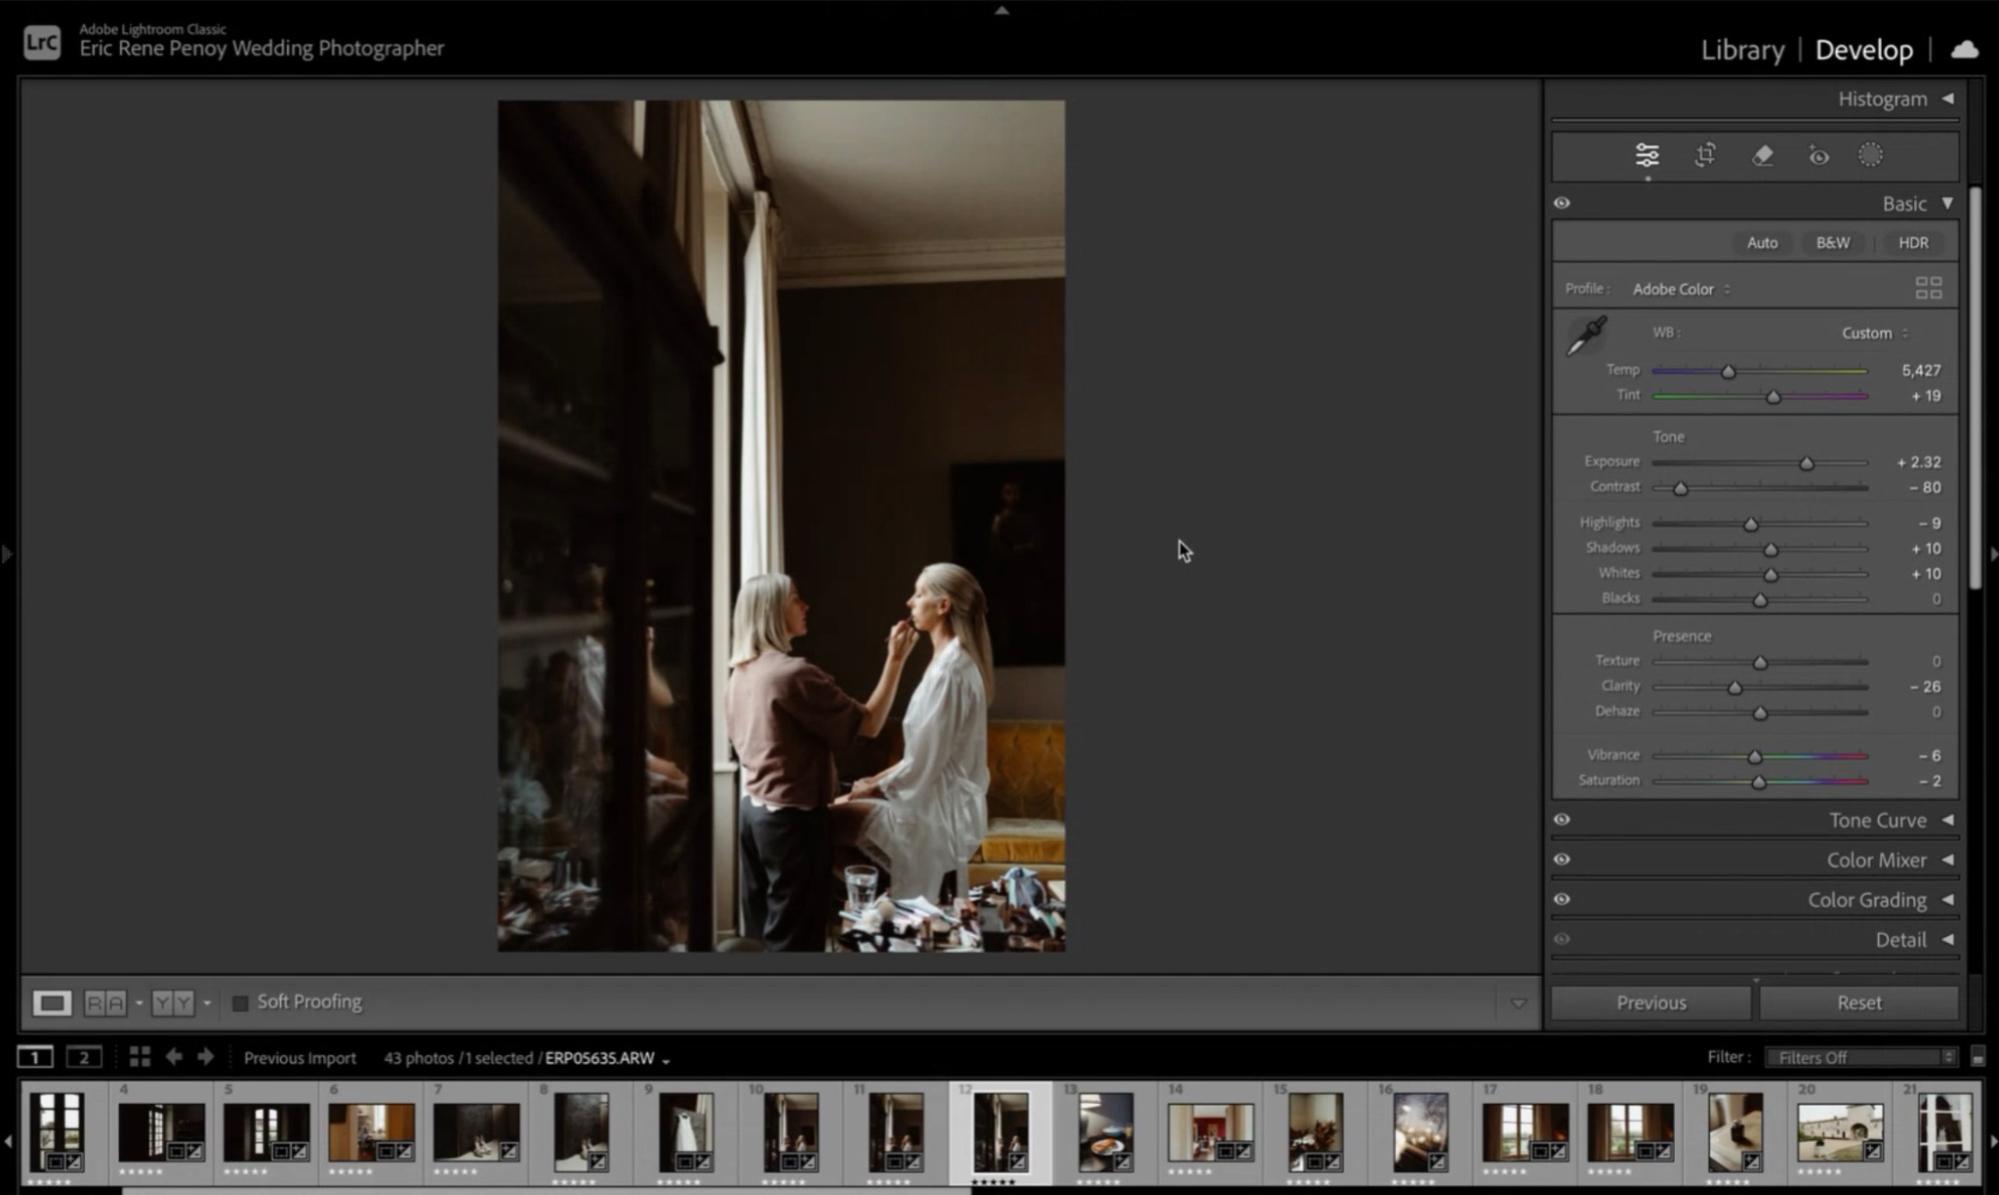The image size is (1999, 1195).
Task: Open the Masking tool icon
Action: [x=1870, y=155]
